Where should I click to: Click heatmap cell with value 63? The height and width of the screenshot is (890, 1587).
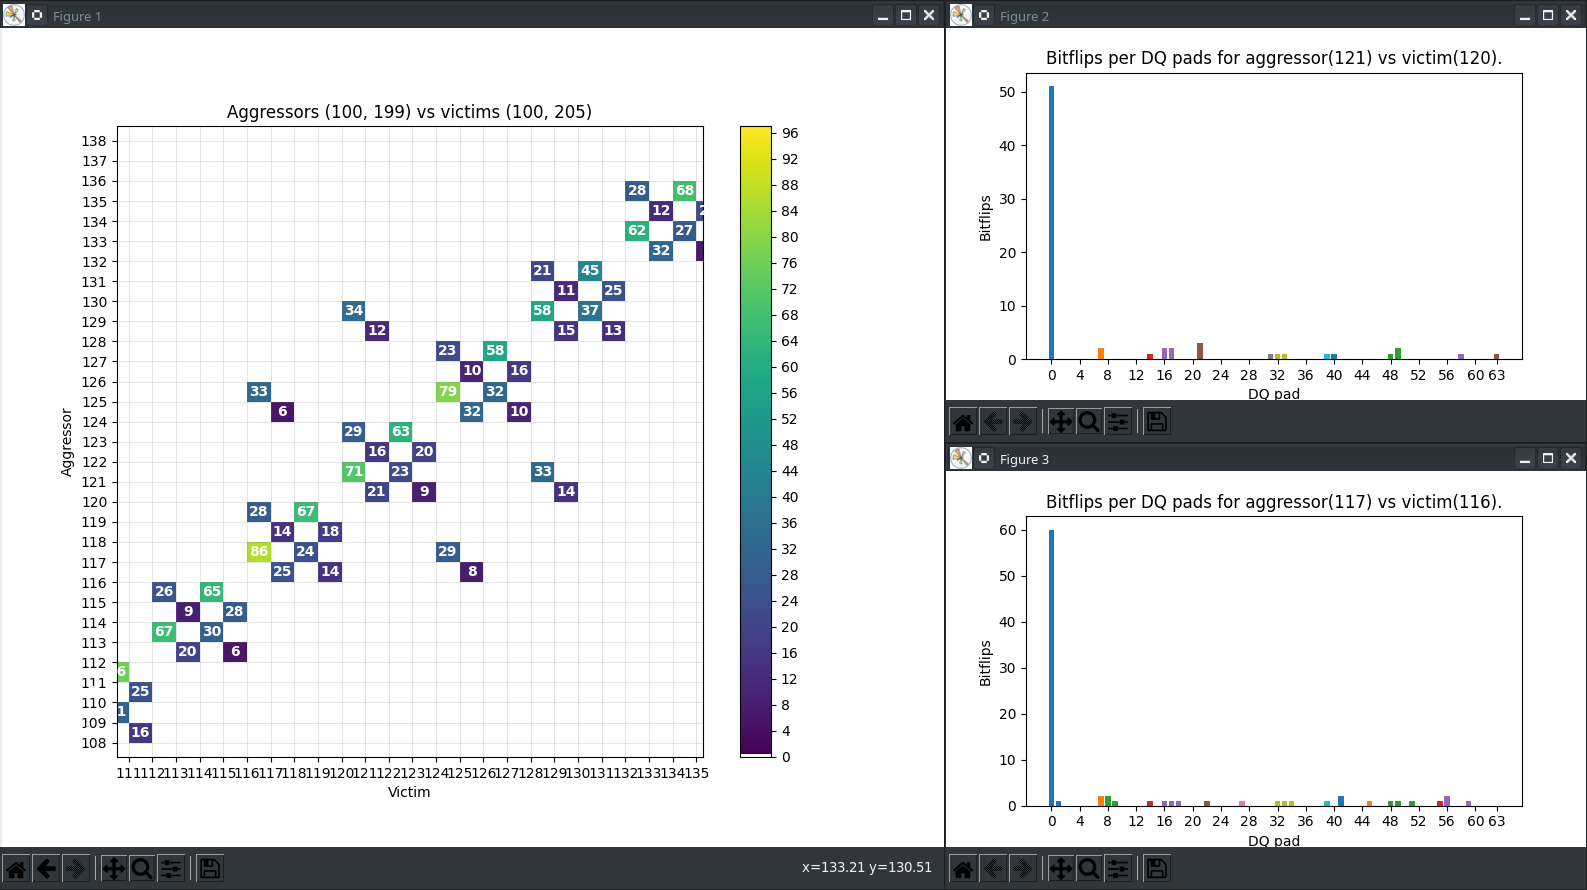[401, 431]
